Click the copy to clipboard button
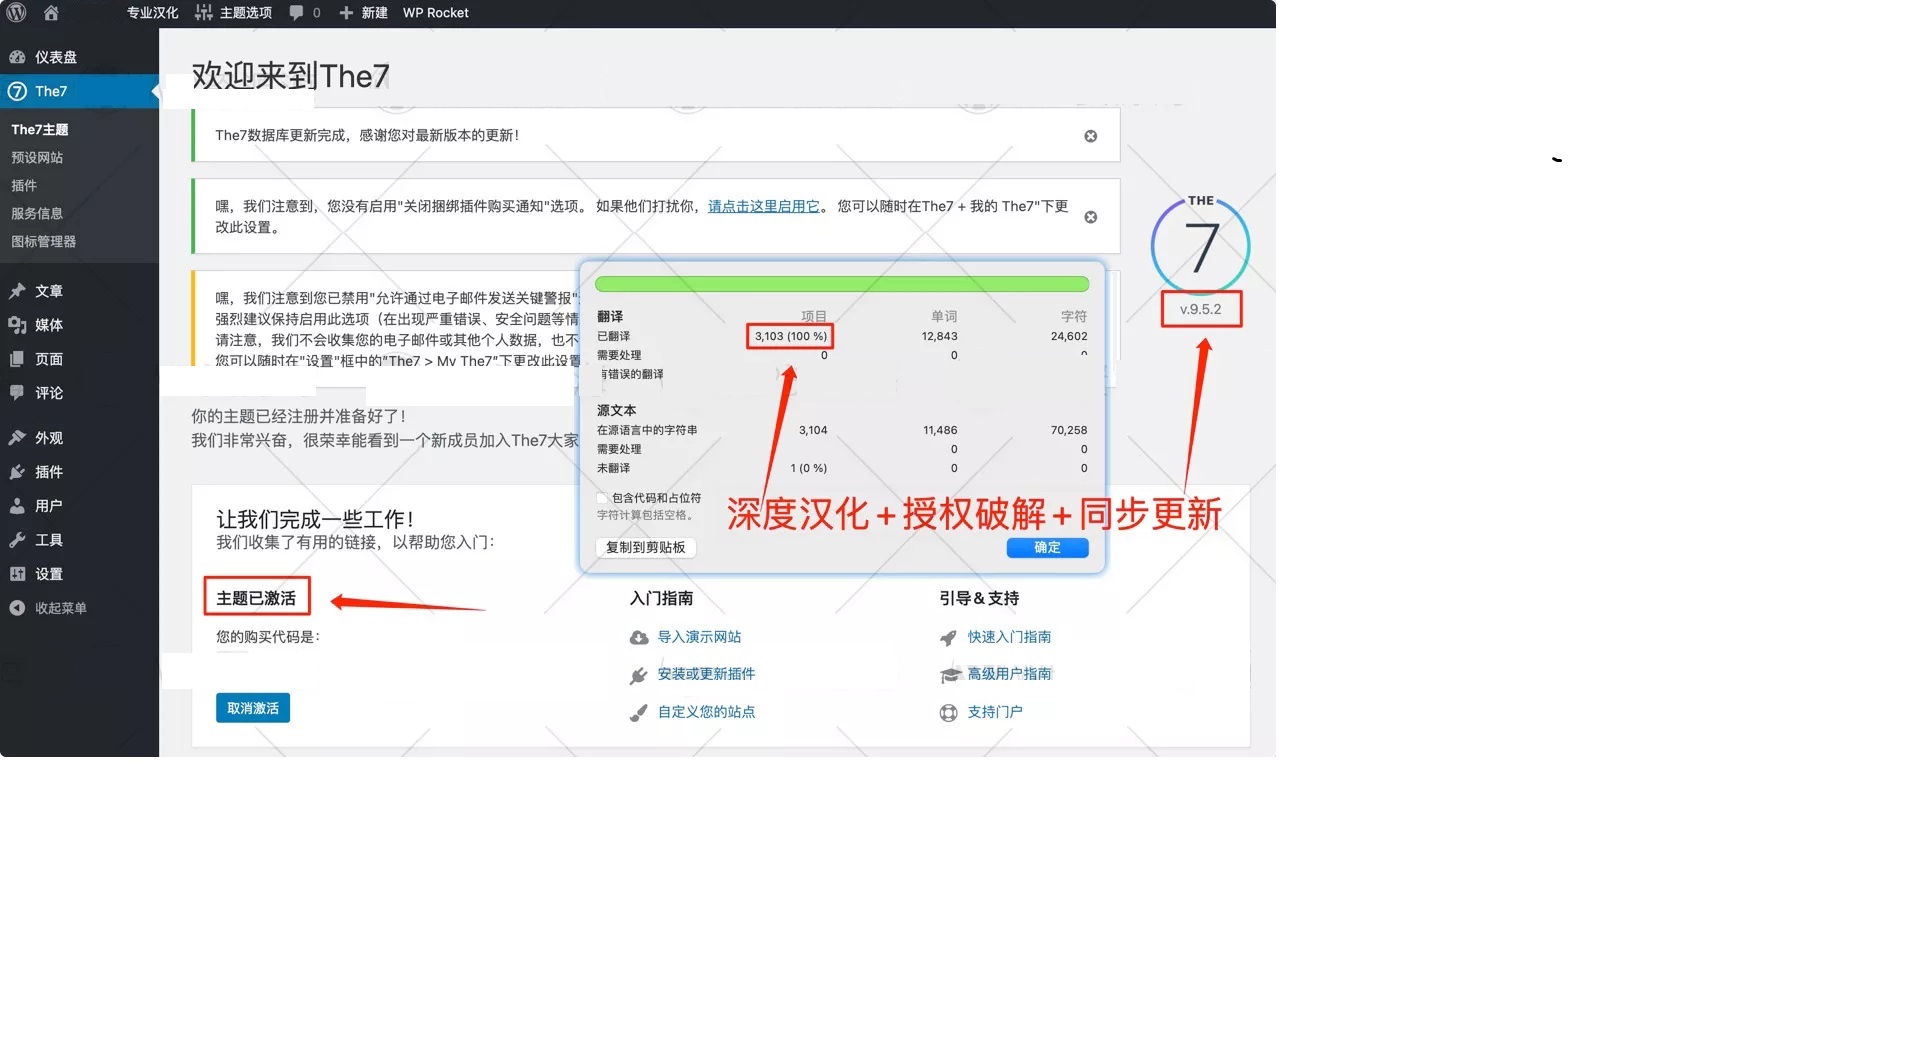The width and height of the screenshot is (1920, 1048). pyautogui.click(x=646, y=547)
